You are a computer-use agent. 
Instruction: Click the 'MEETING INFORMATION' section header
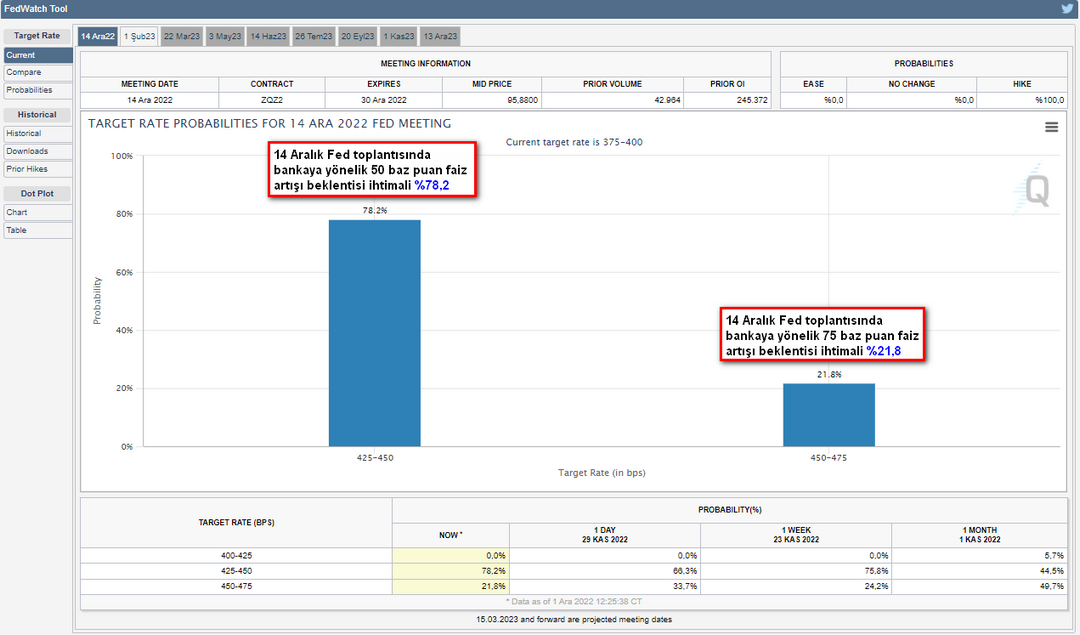click(426, 63)
